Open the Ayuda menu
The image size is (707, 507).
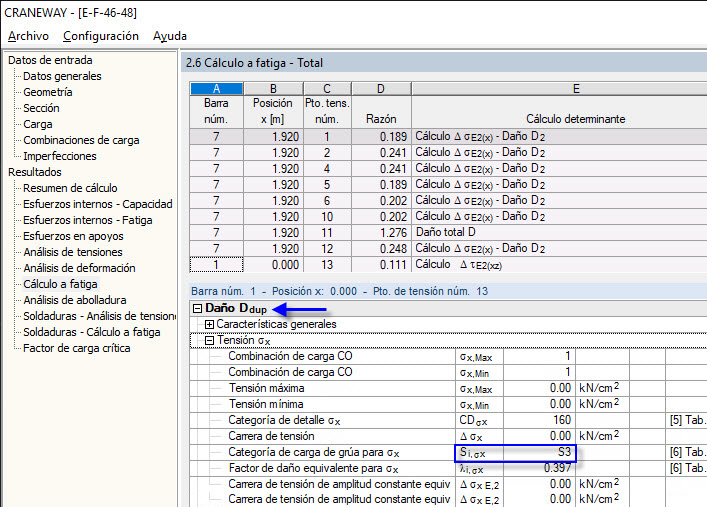pos(170,36)
